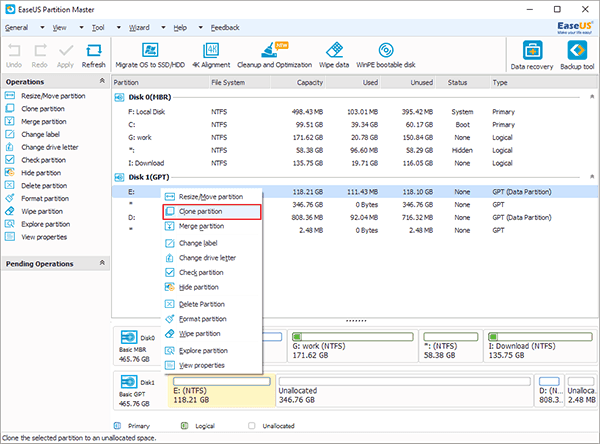Click the Redo toolbar icon
Screen dimensions: 600x444
40,50
